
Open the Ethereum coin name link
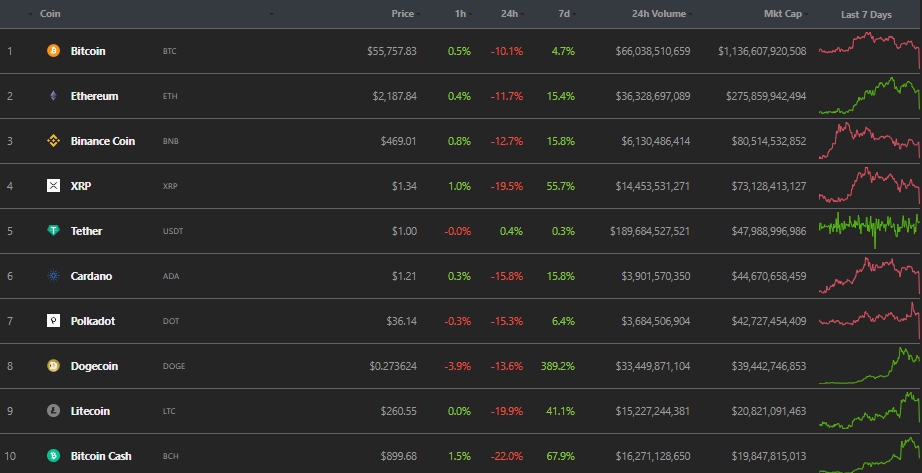click(x=94, y=96)
